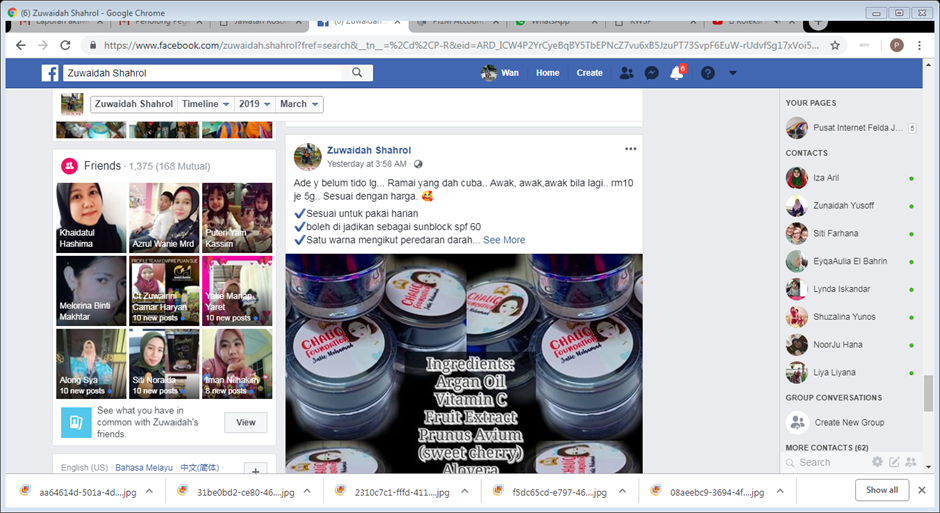The image size is (940, 513).
Task: Close the downloads bar
Action: coord(922,490)
